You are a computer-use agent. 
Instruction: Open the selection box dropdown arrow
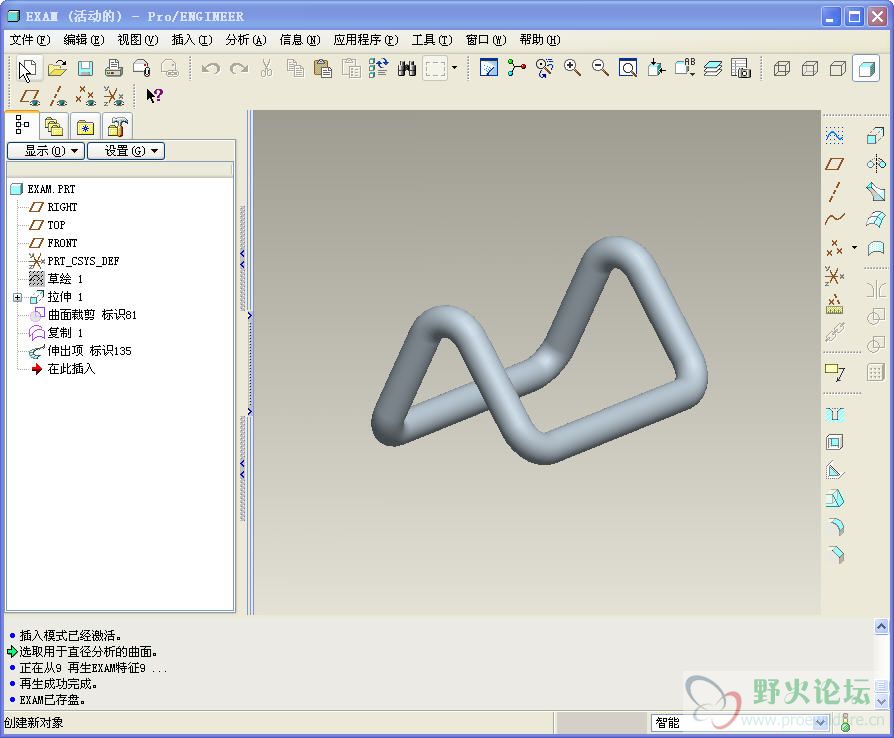pos(454,68)
